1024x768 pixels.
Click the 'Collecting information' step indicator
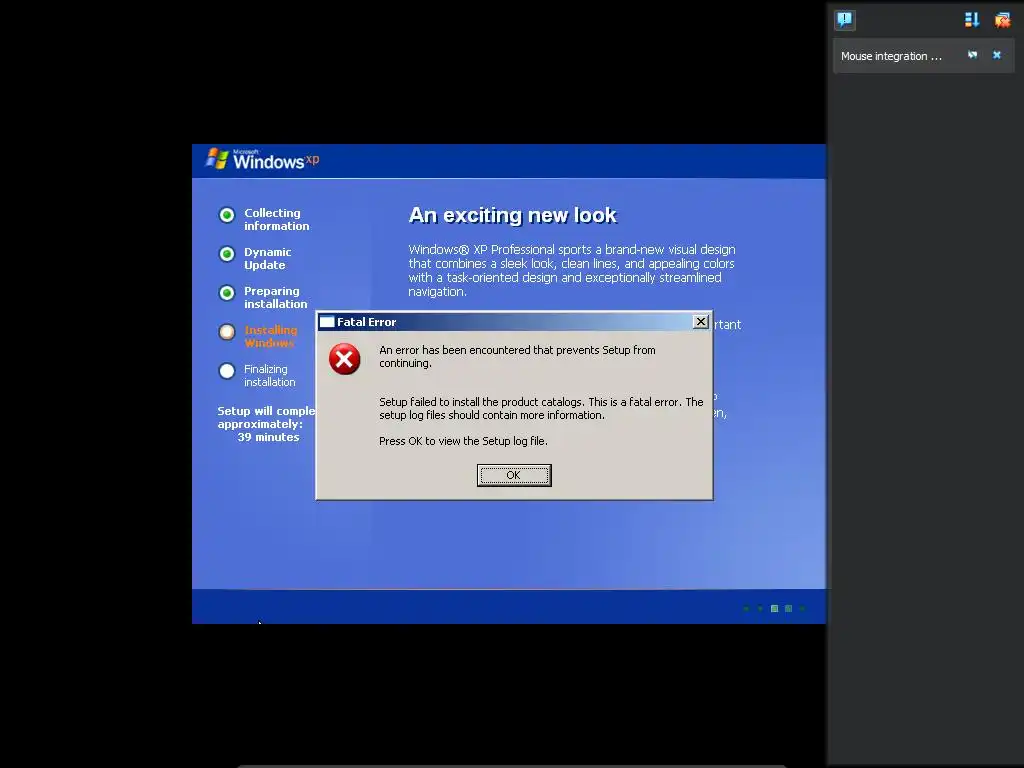(227, 215)
